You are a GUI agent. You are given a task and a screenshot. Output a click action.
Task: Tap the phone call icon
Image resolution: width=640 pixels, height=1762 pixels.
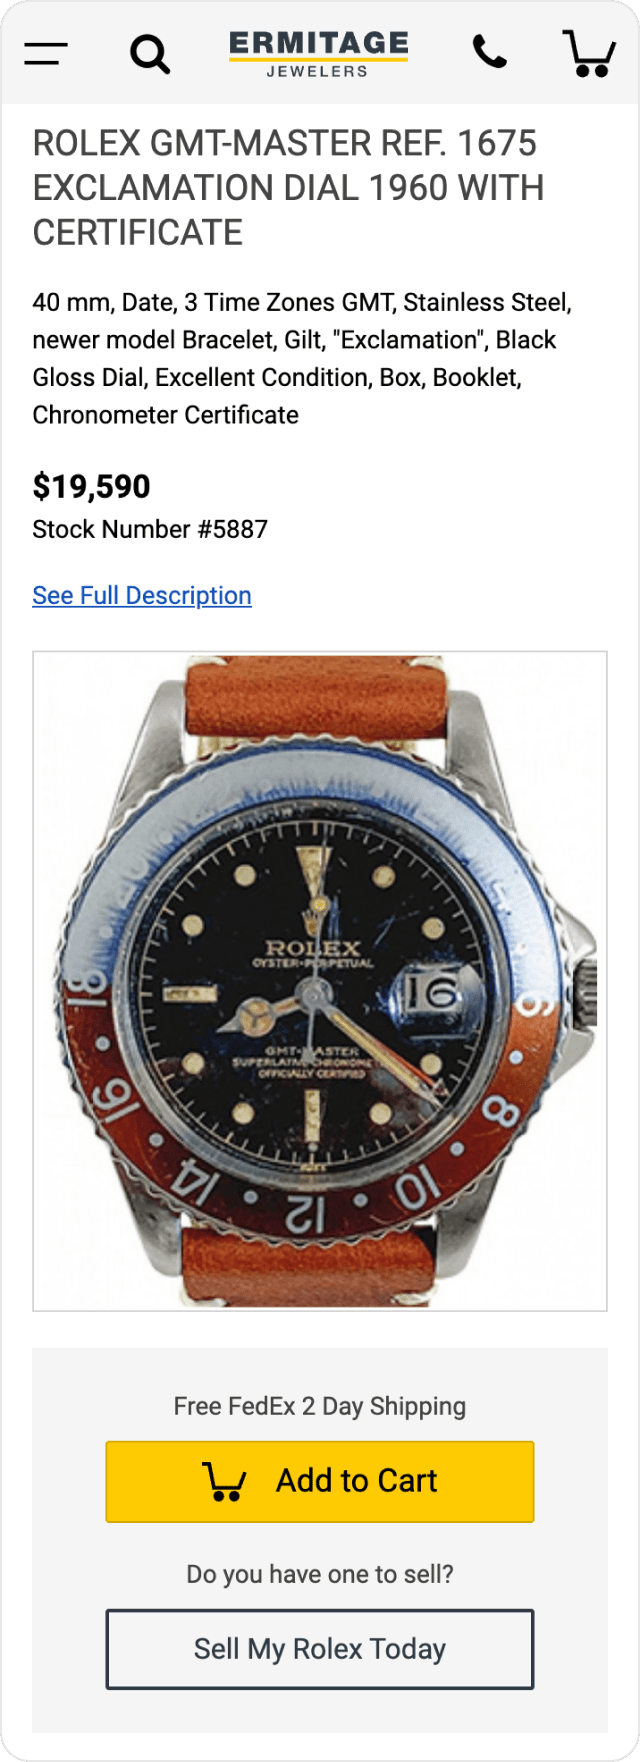click(x=489, y=52)
